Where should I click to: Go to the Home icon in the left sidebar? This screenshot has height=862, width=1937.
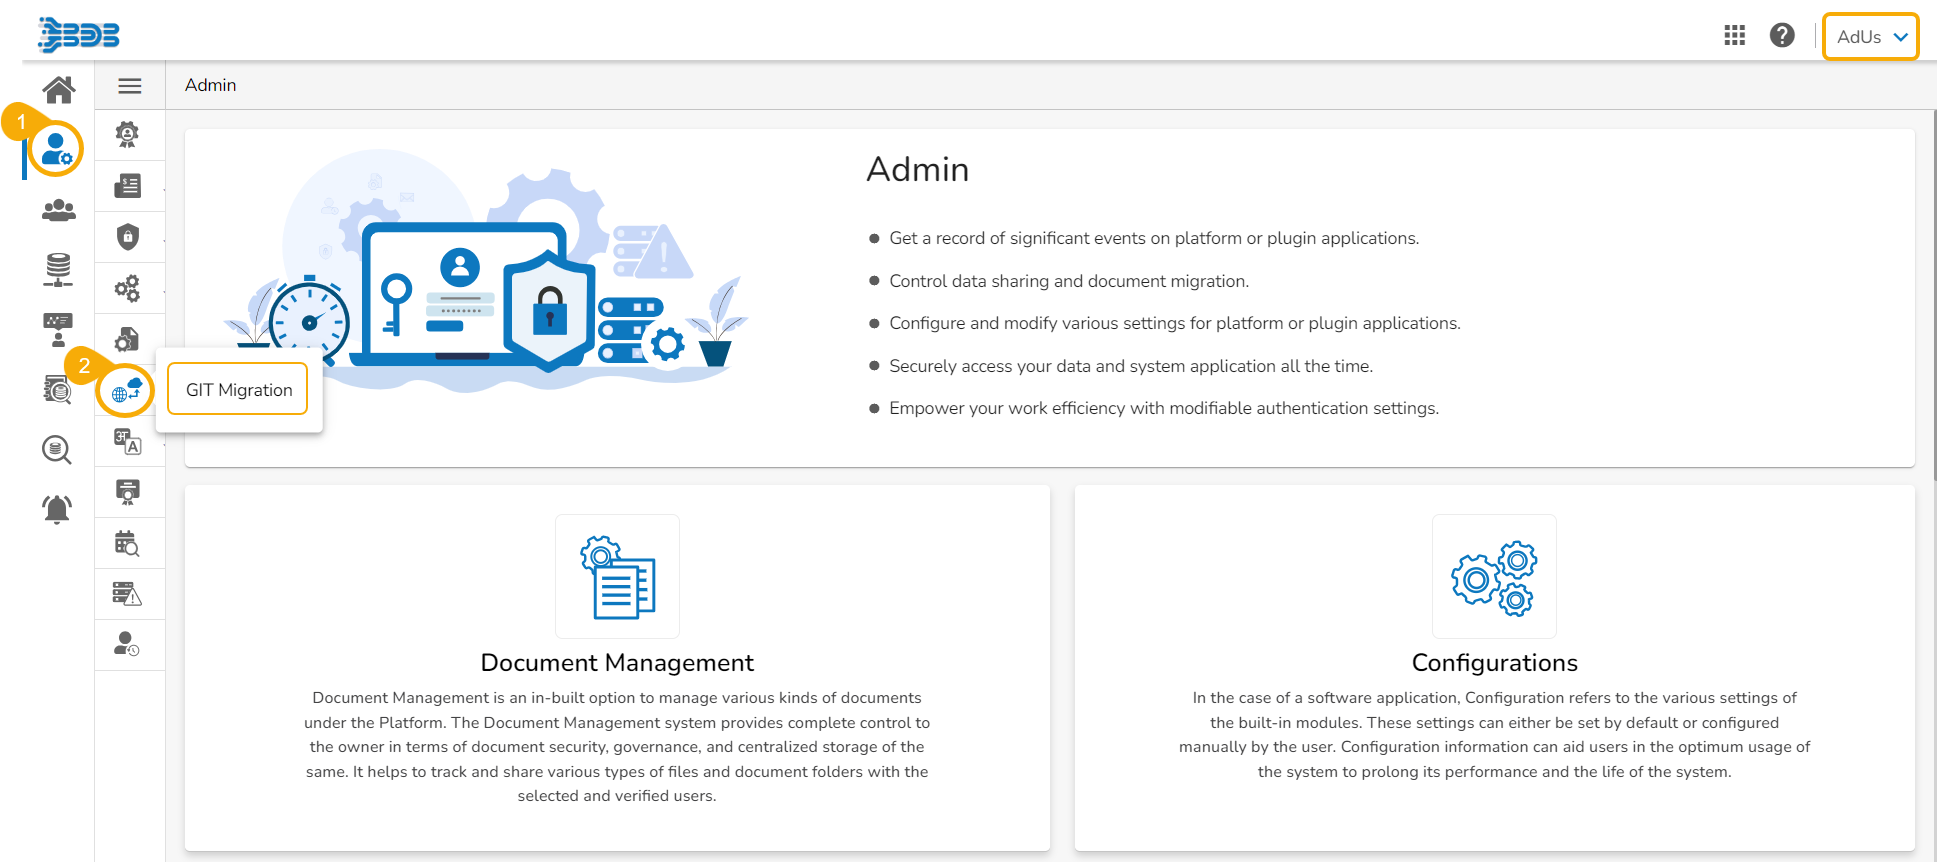coord(59,90)
